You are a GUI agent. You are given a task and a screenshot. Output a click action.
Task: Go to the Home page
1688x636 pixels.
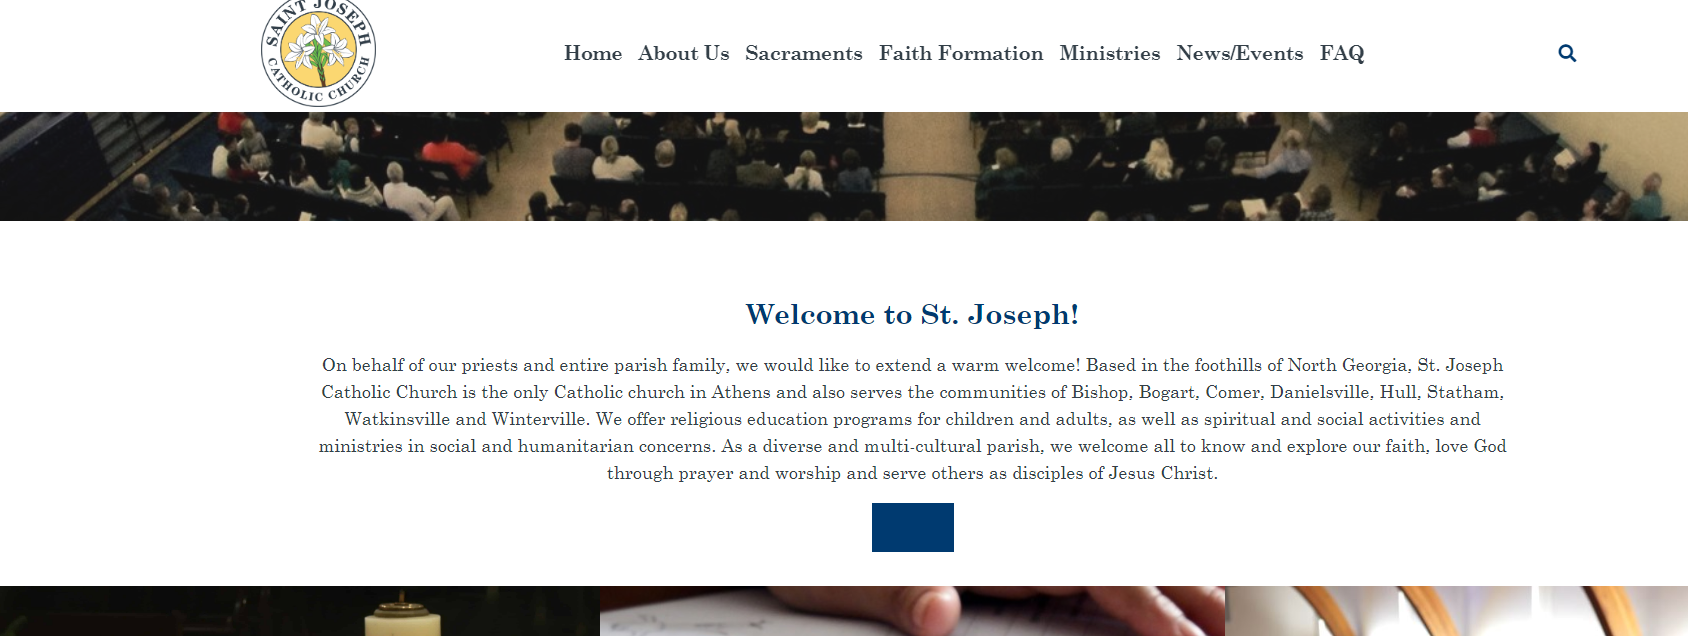click(x=593, y=53)
